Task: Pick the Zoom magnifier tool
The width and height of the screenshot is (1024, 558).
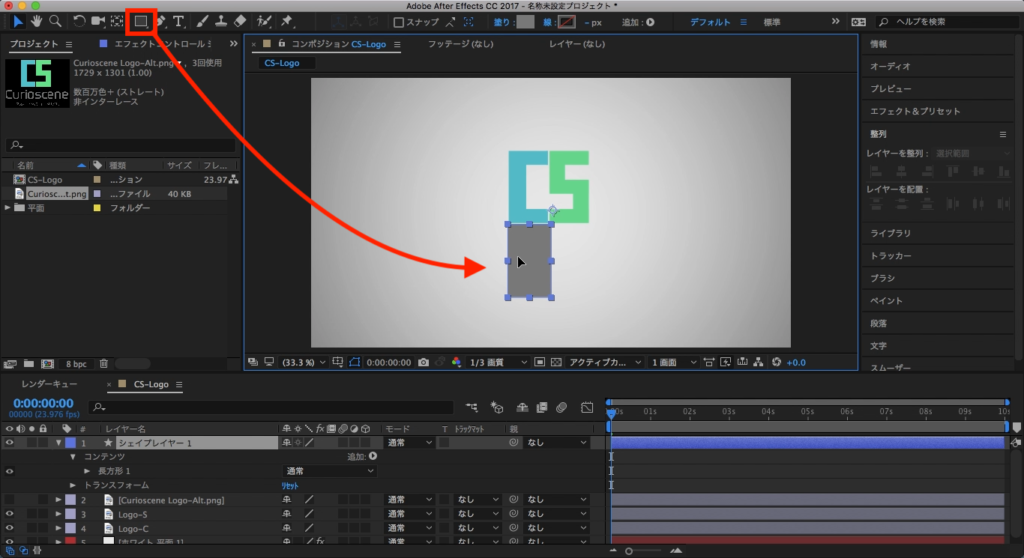Action: (56, 21)
